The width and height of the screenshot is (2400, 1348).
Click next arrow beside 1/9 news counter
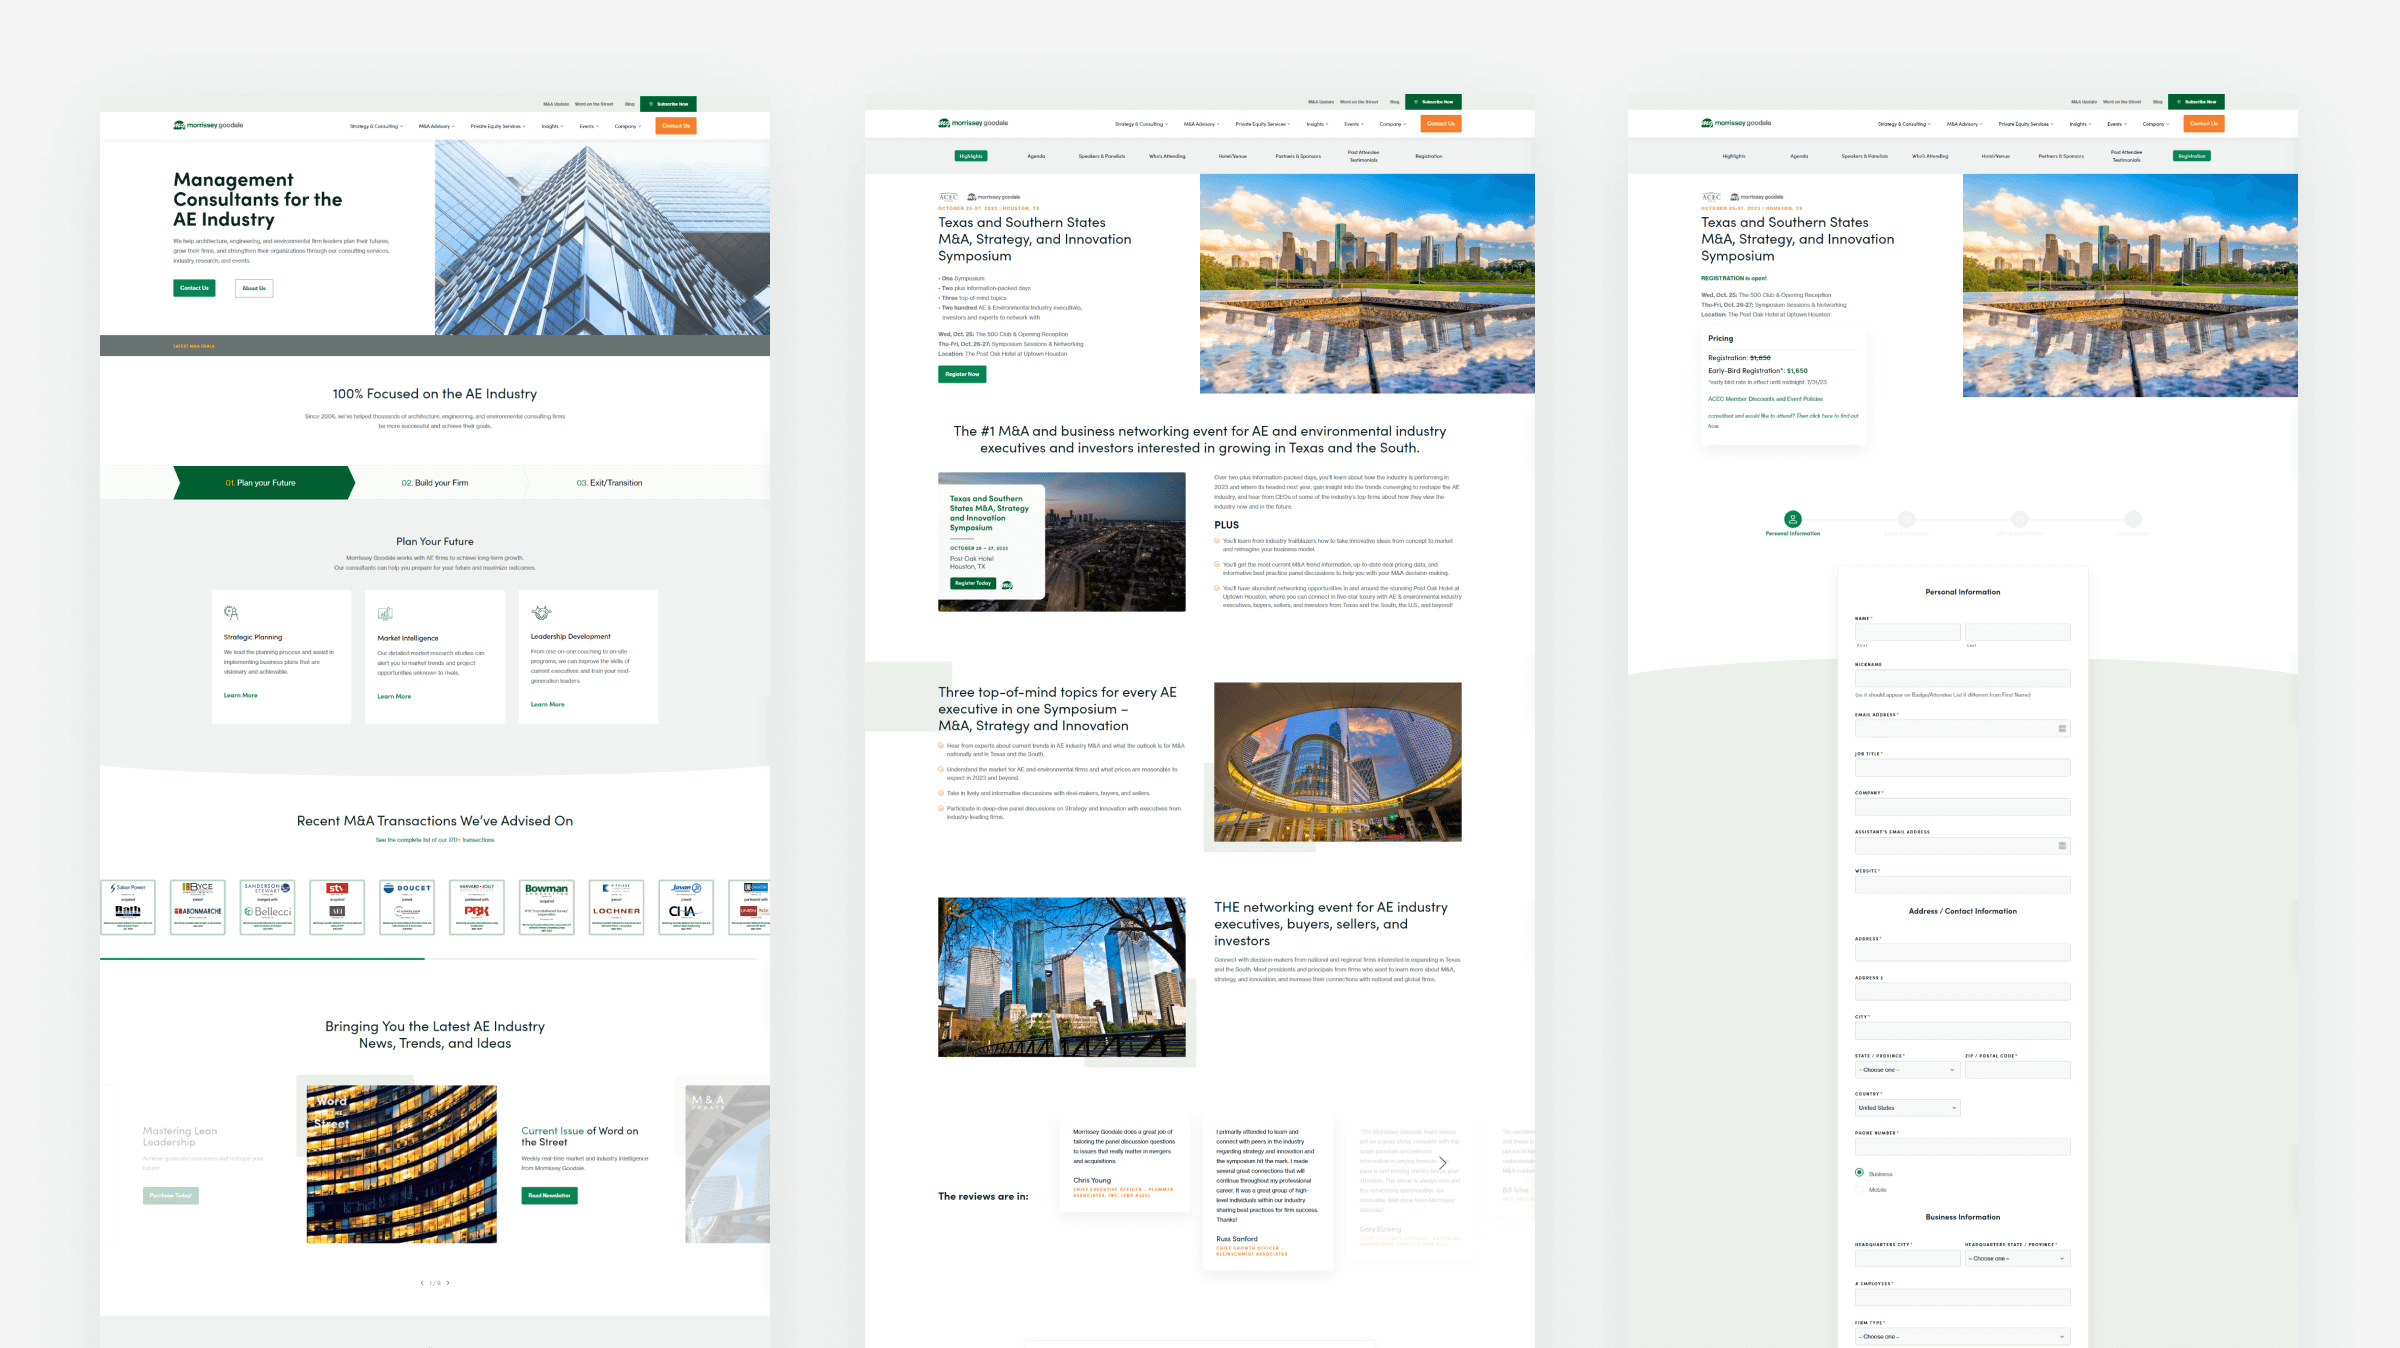point(448,1282)
